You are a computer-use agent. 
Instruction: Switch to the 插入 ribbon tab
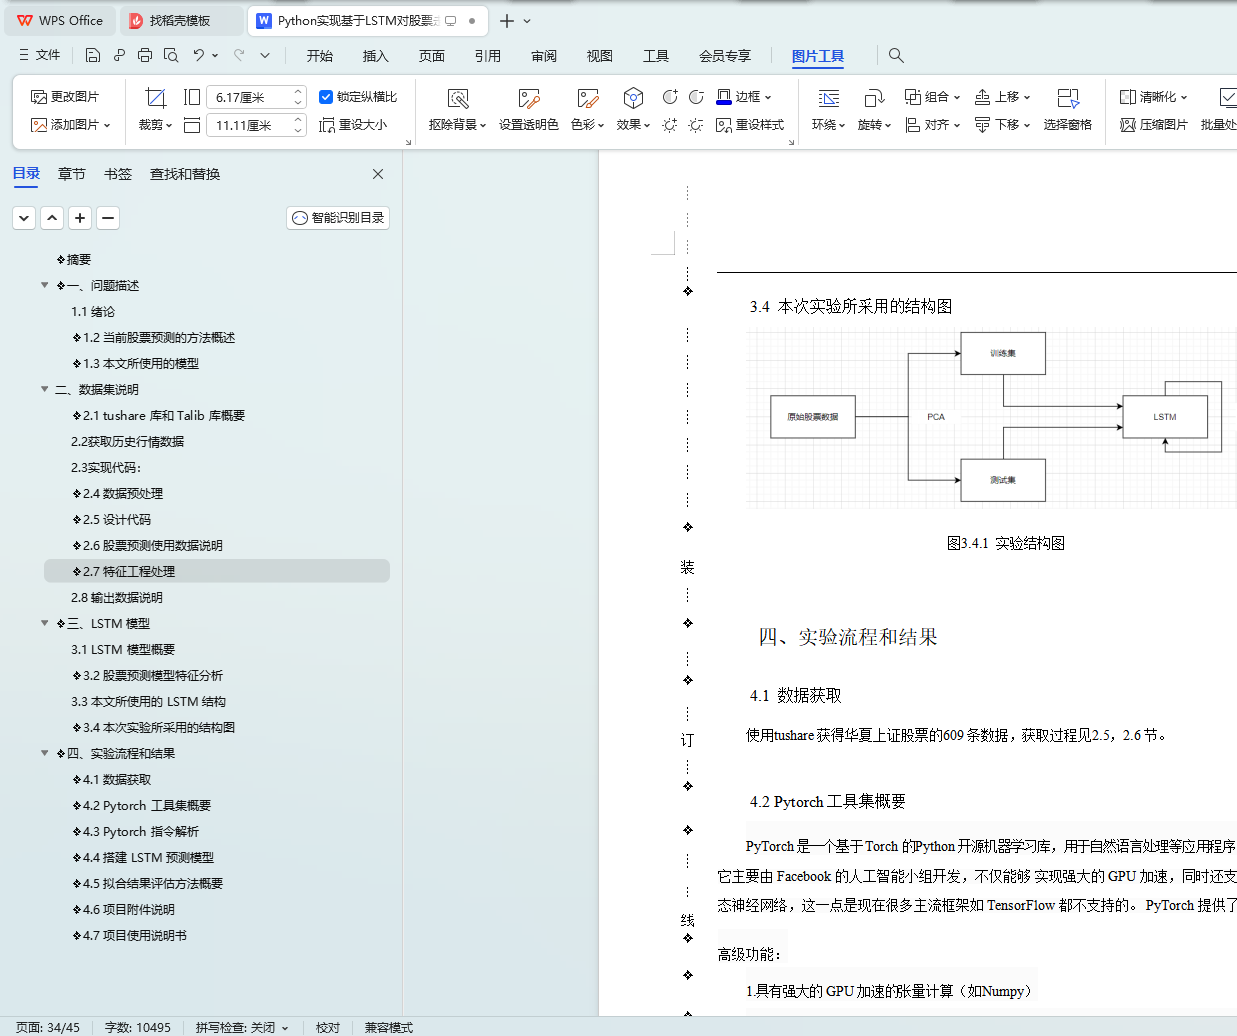click(376, 56)
